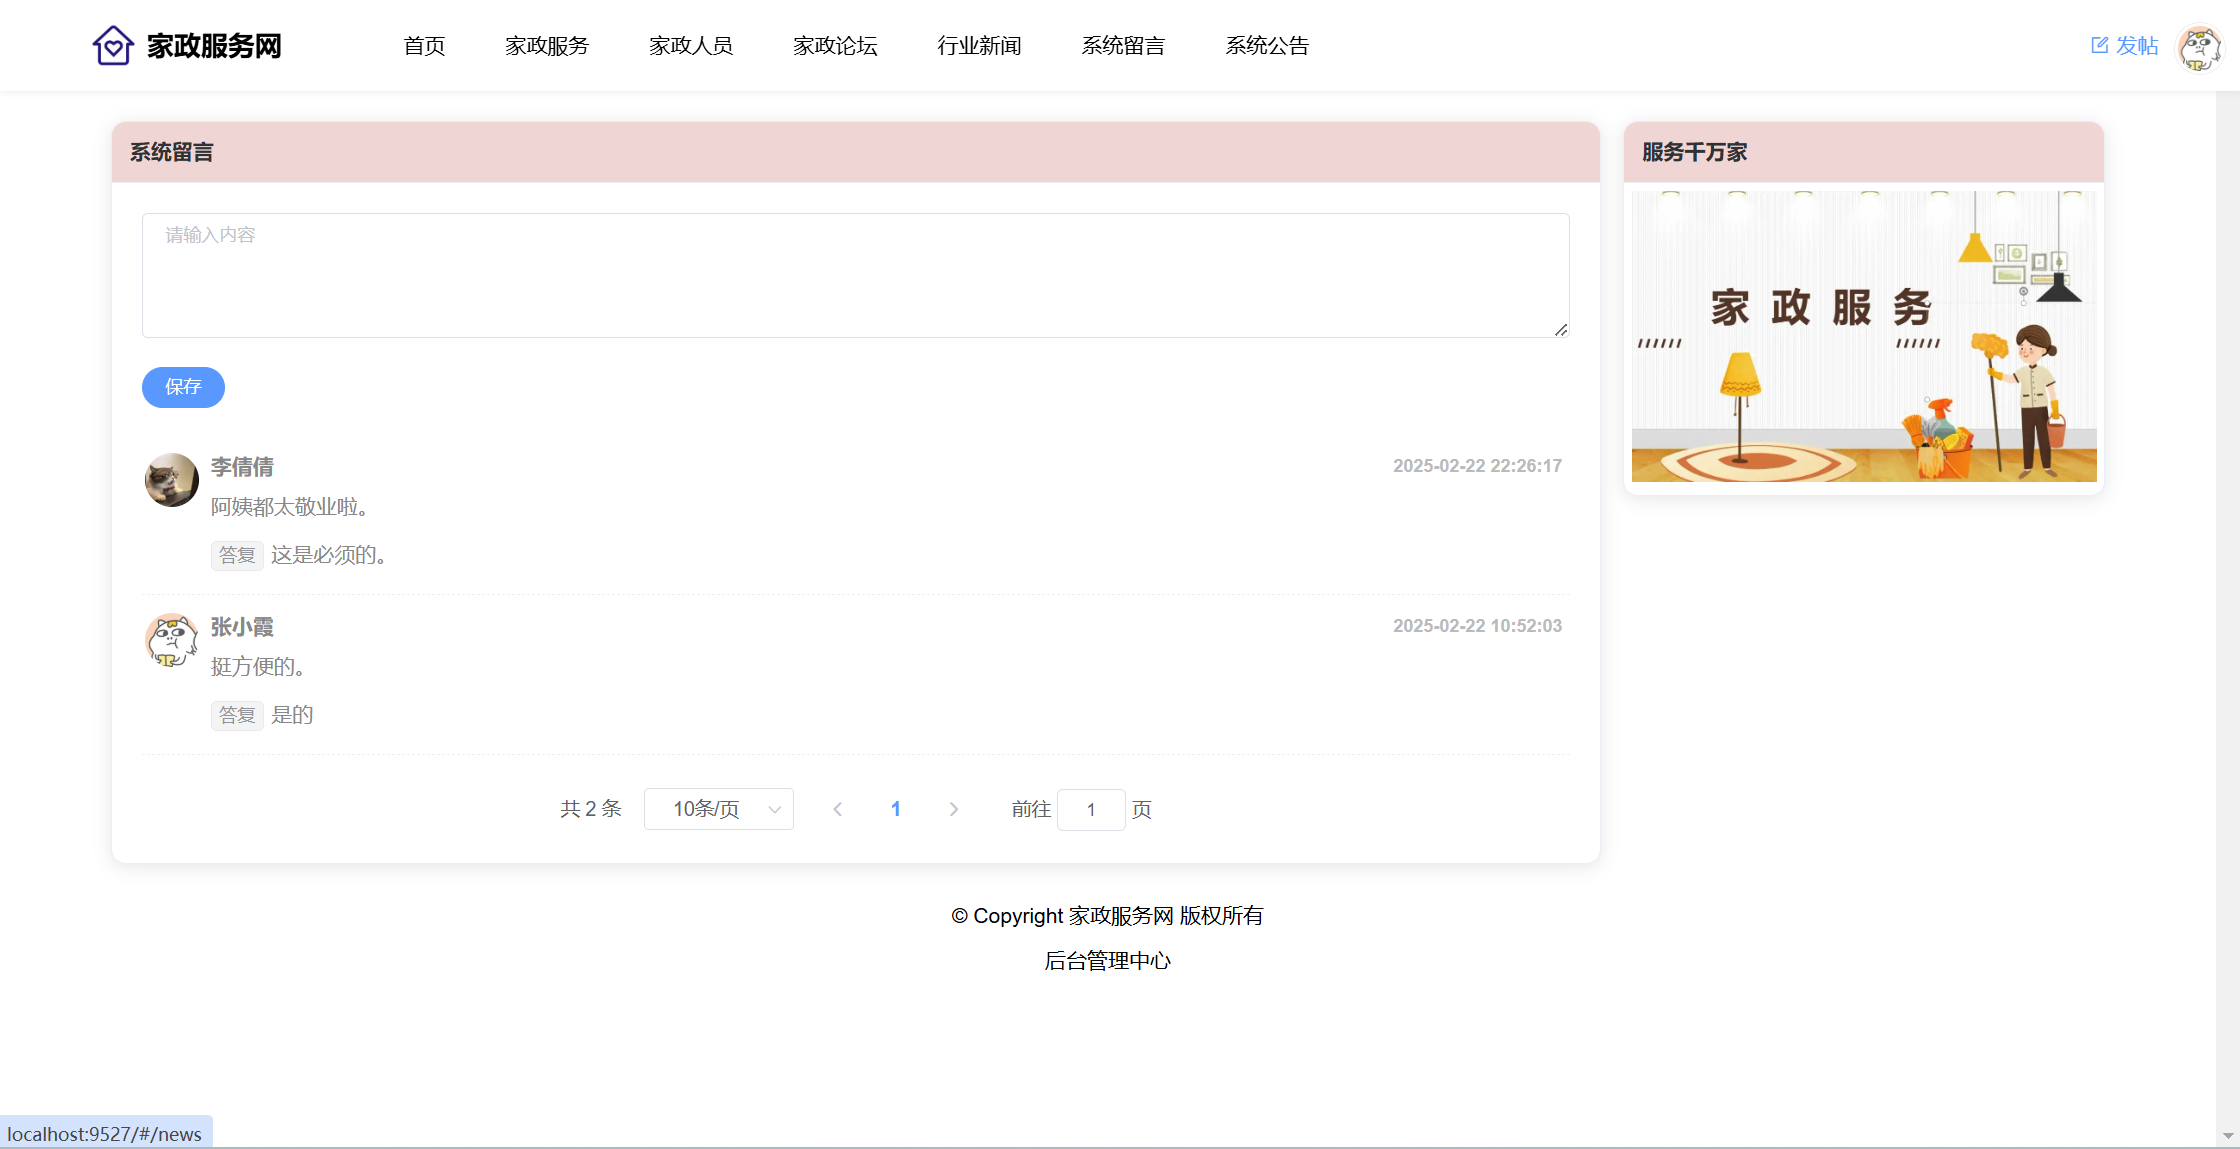This screenshot has width=2240, height=1149.
Task: Click the 家政服务 banner image
Action: click(1863, 336)
